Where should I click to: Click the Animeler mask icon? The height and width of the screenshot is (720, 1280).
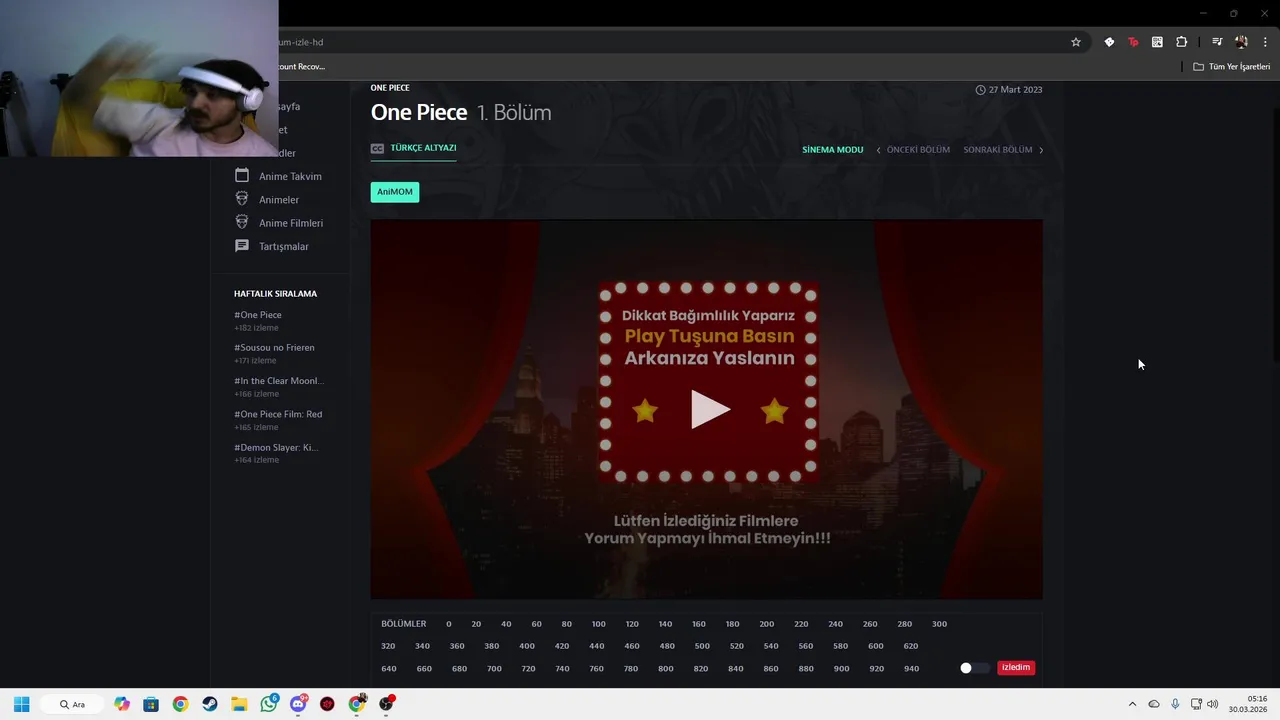tap(241, 199)
